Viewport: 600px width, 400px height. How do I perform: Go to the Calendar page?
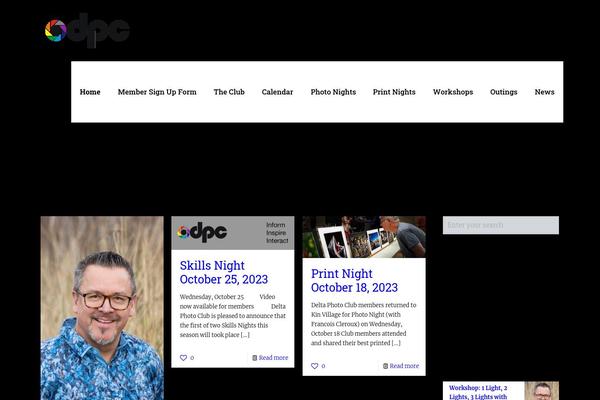[x=277, y=92]
